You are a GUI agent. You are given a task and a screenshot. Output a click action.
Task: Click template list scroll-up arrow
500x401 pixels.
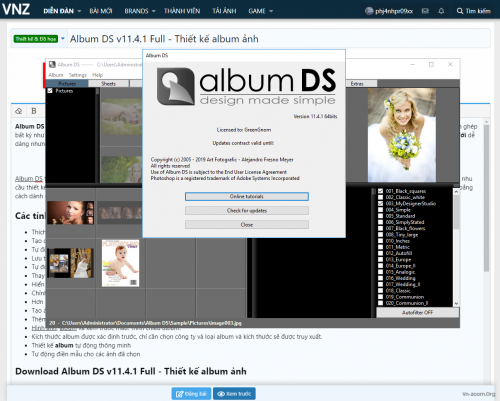(x=456, y=192)
